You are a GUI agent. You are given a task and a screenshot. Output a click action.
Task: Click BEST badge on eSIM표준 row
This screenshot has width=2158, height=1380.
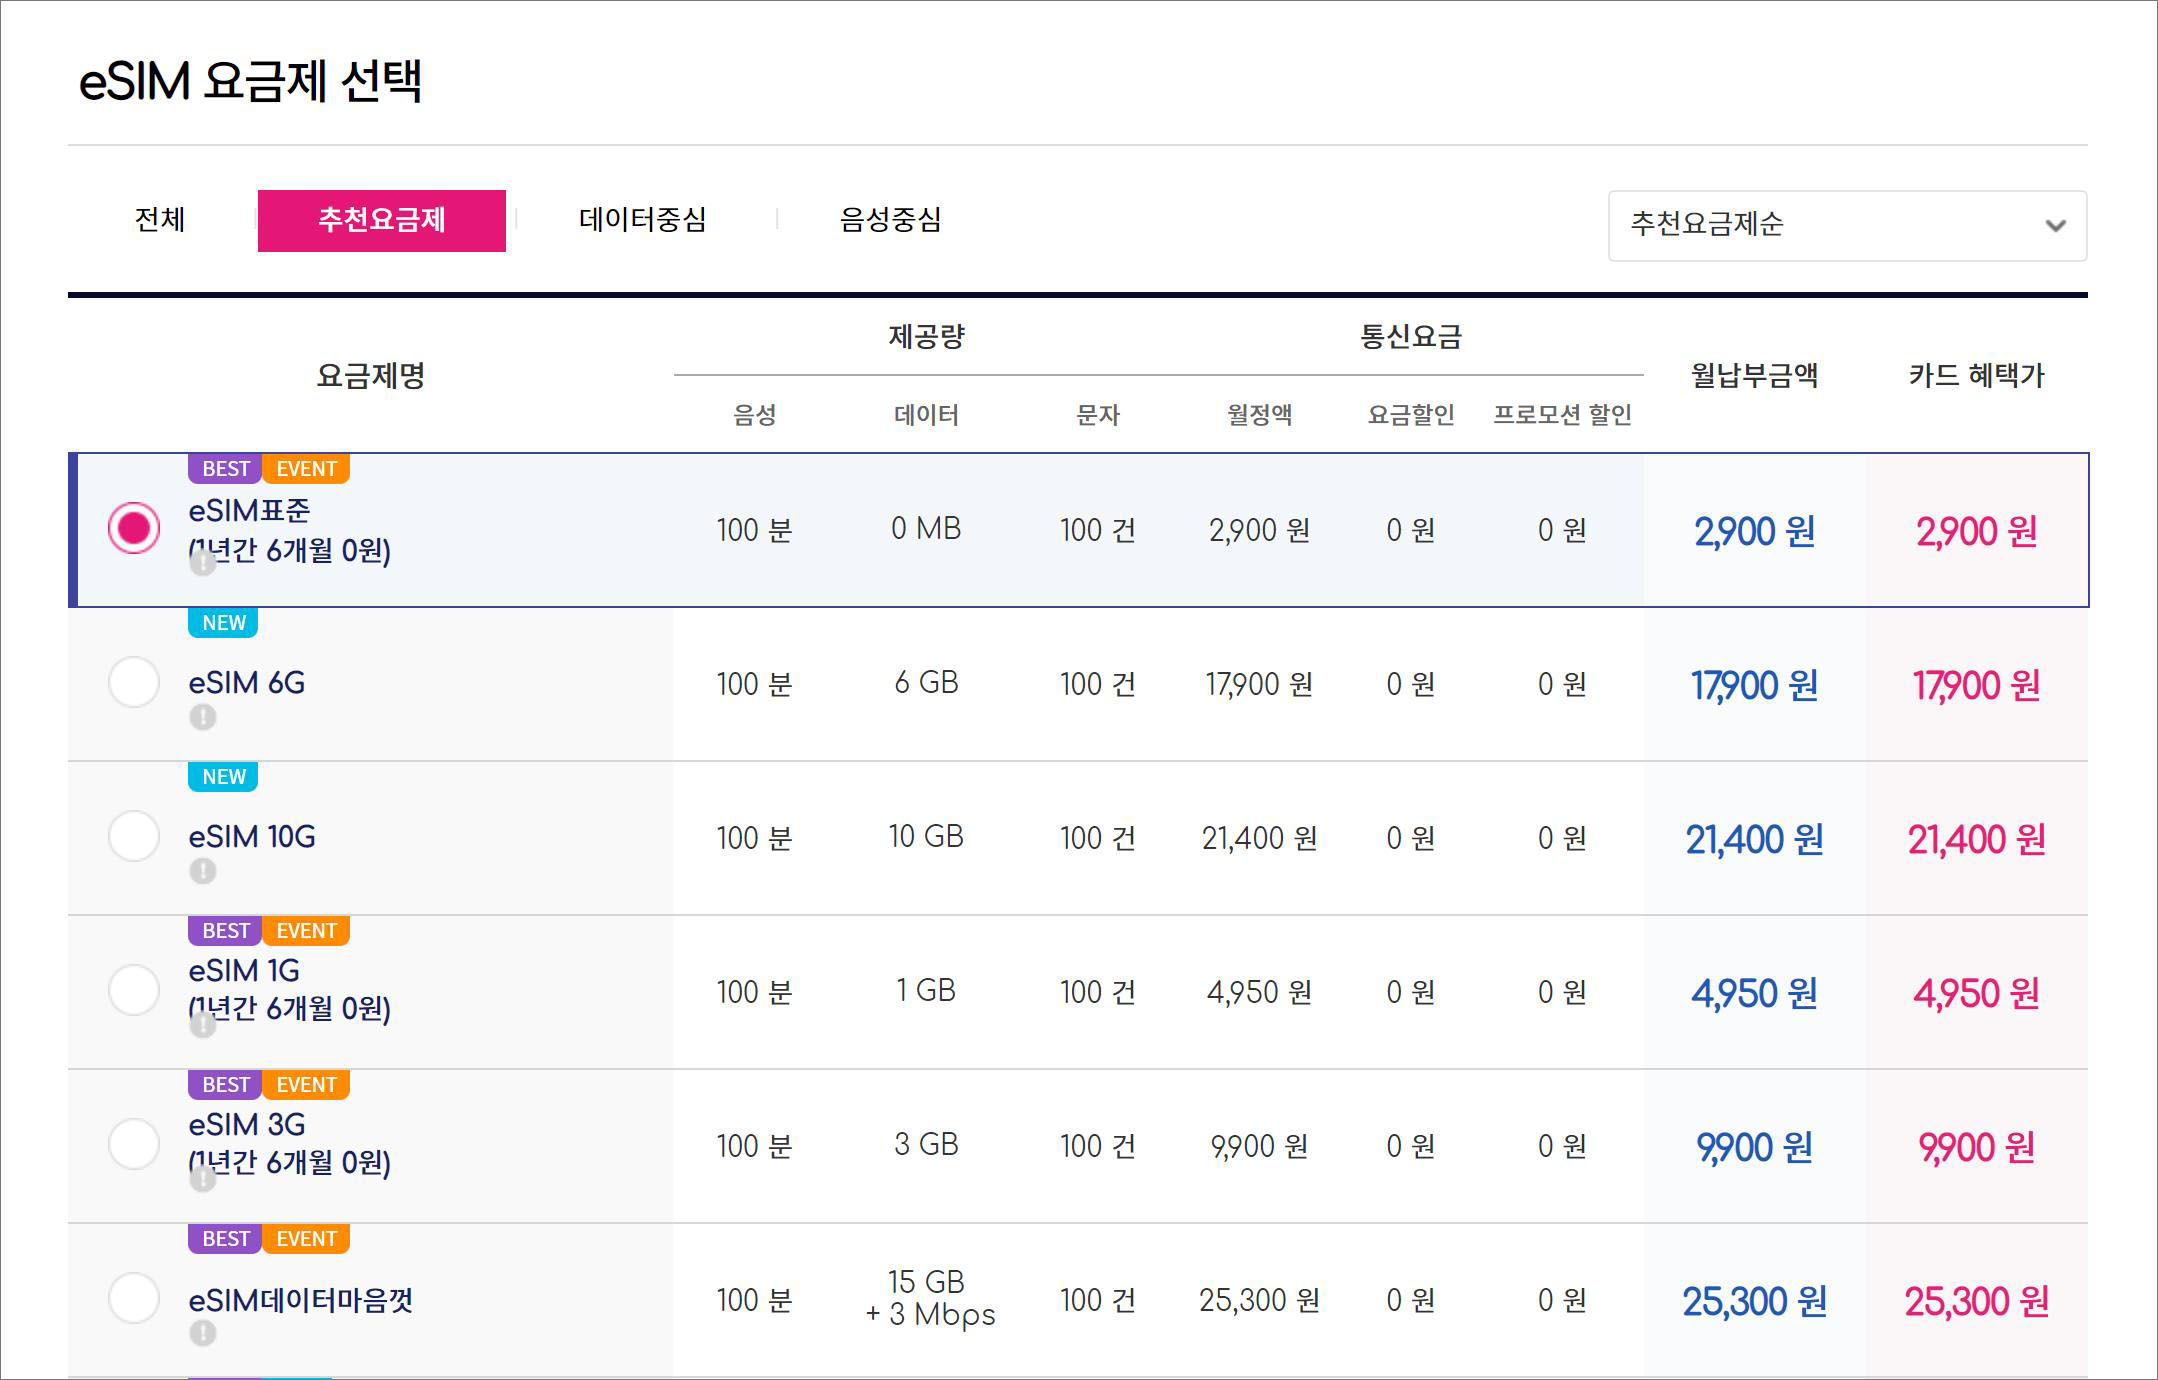pyautogui.click(x=225, y=469)
